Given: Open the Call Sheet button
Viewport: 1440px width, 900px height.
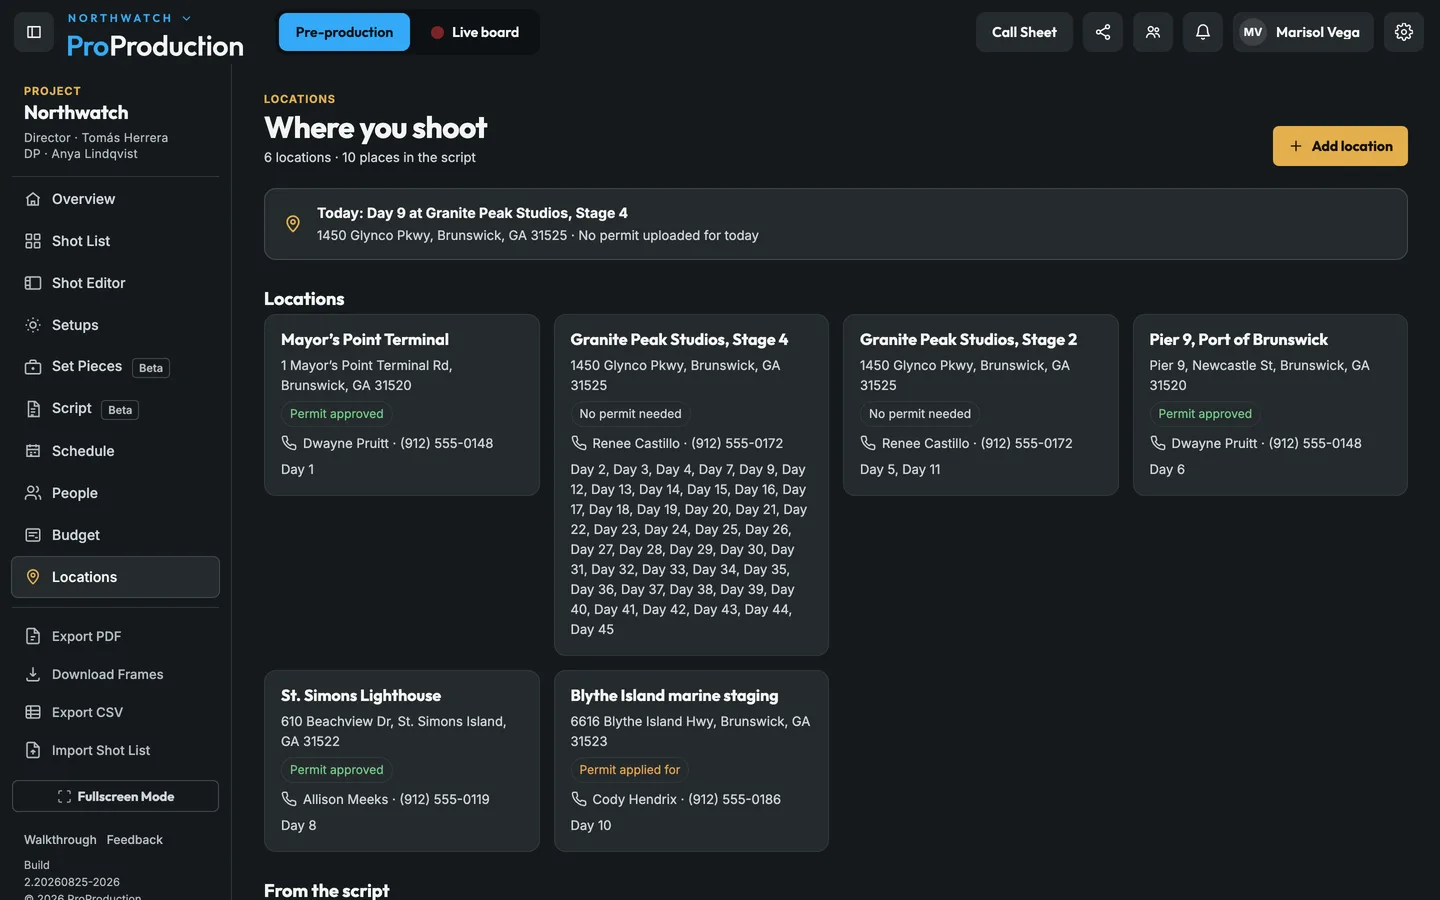Looking at the screenshot, I should click(1024, 32).
